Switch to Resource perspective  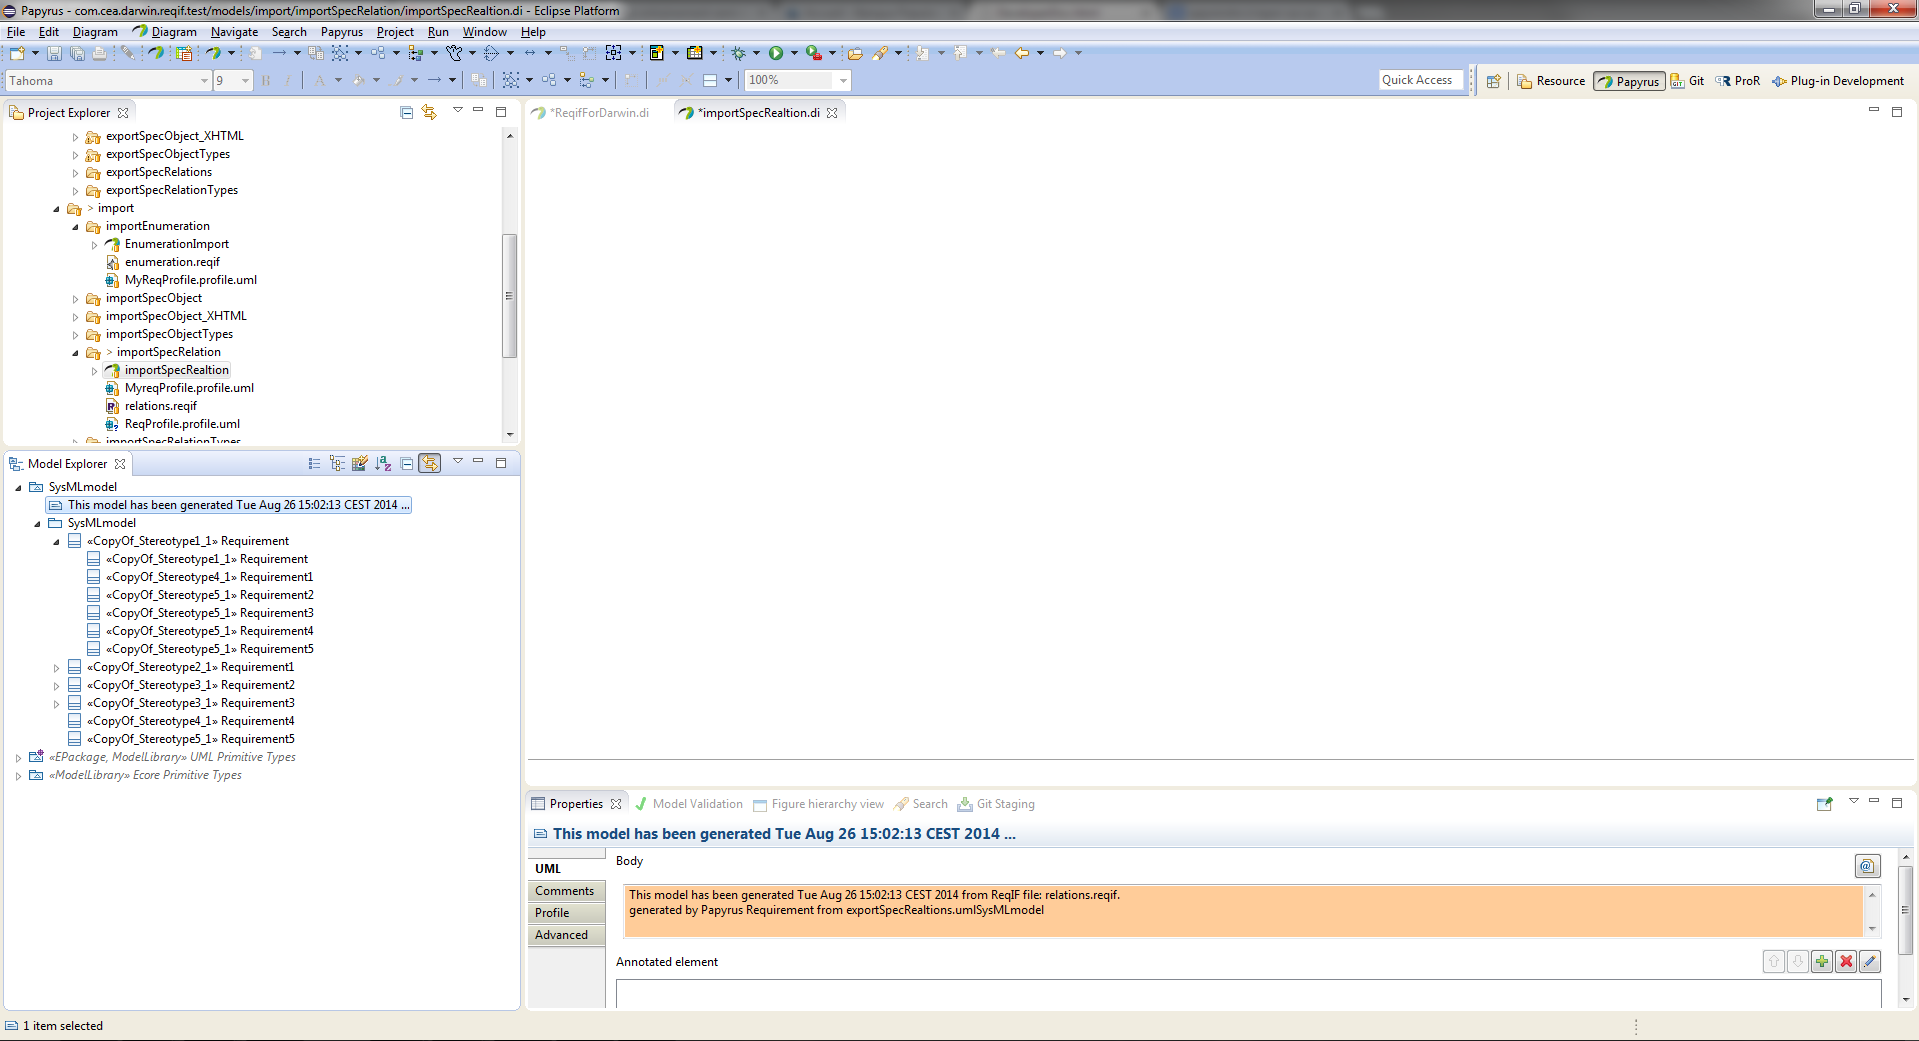pyautogui.click(x=1551, y=81)
